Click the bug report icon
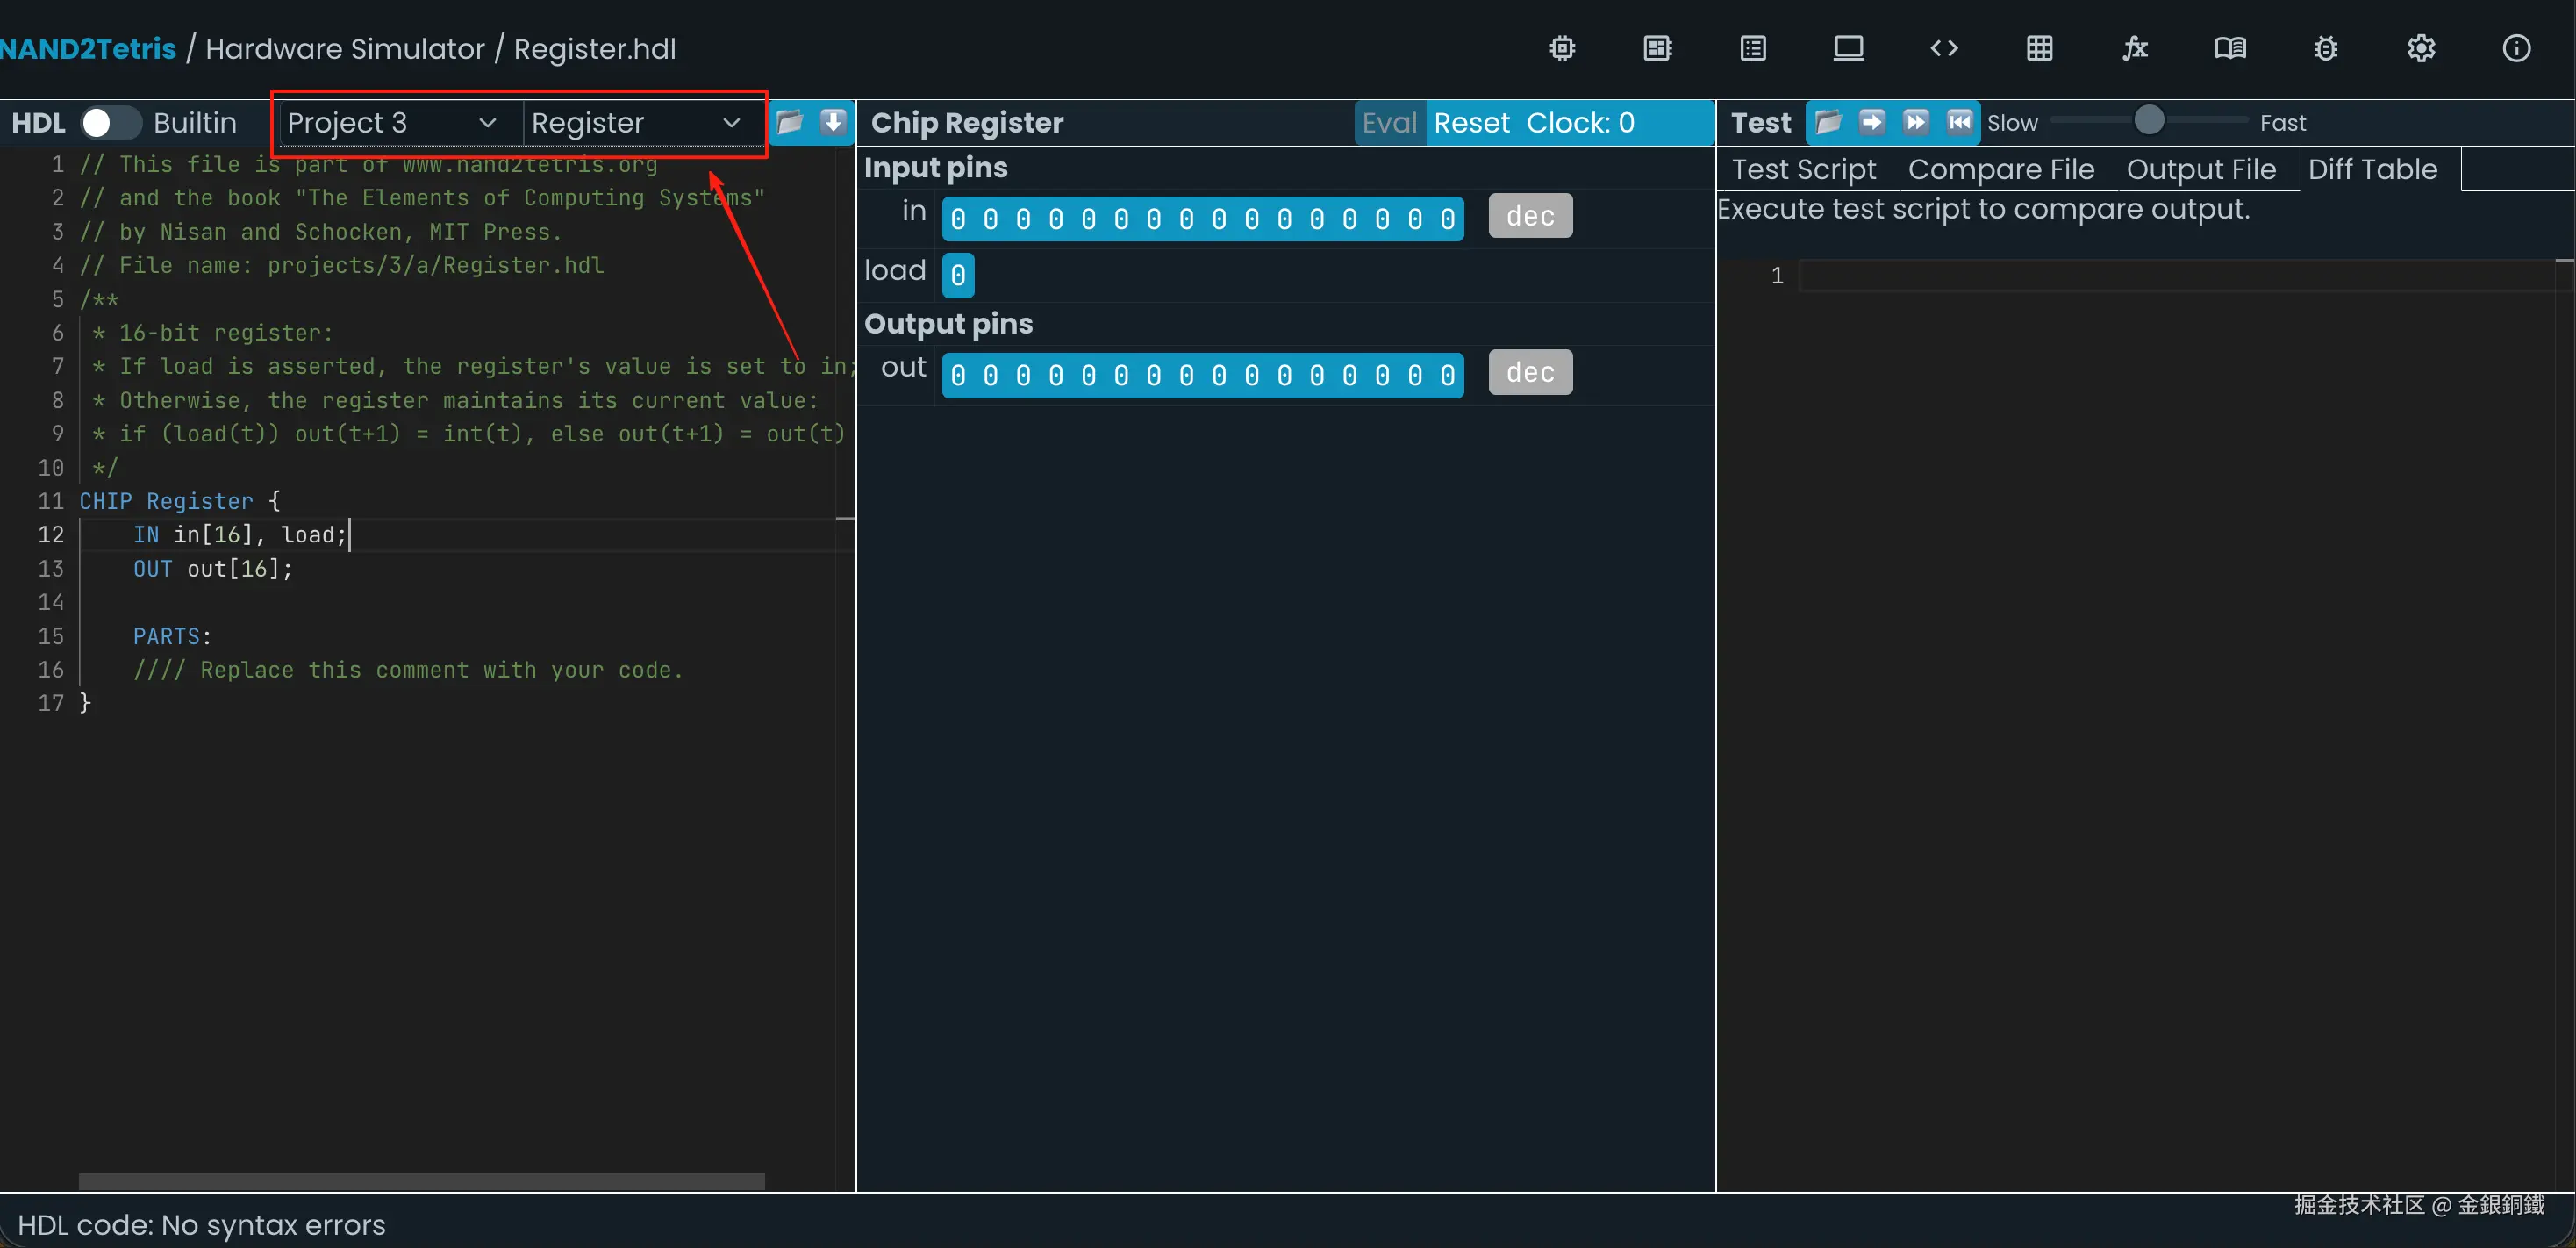2576x1248 pixels. click(x=2325, y=48)
